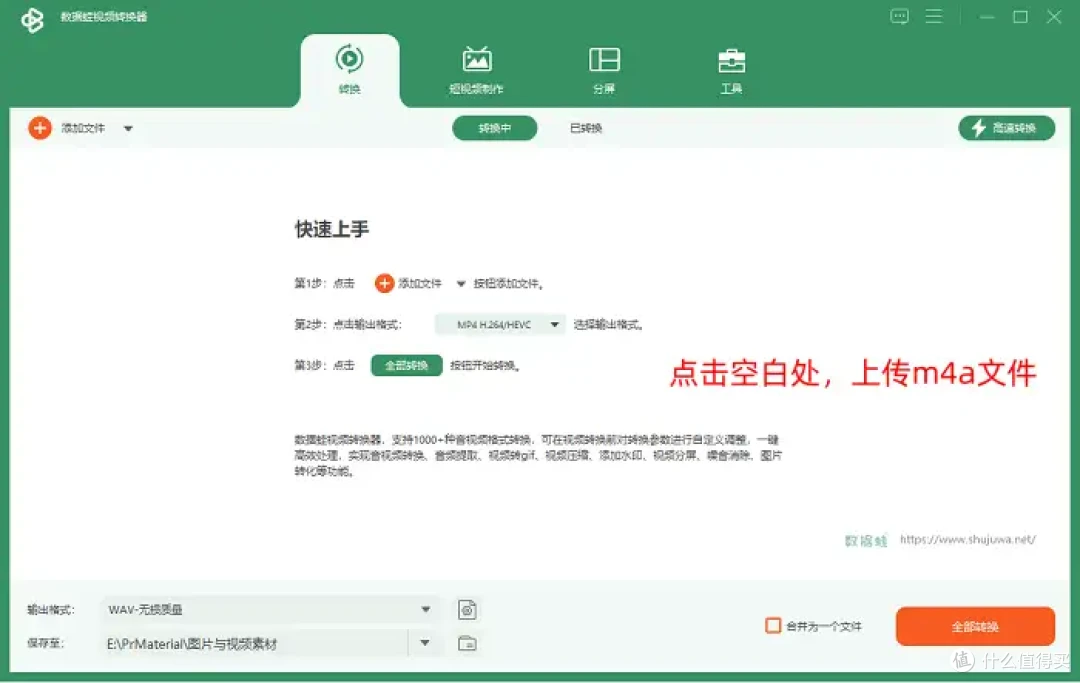Click the orange plus 添加文件 icon in the toolbar
This screenshot has height=683, width=1080.
point(40,128)
